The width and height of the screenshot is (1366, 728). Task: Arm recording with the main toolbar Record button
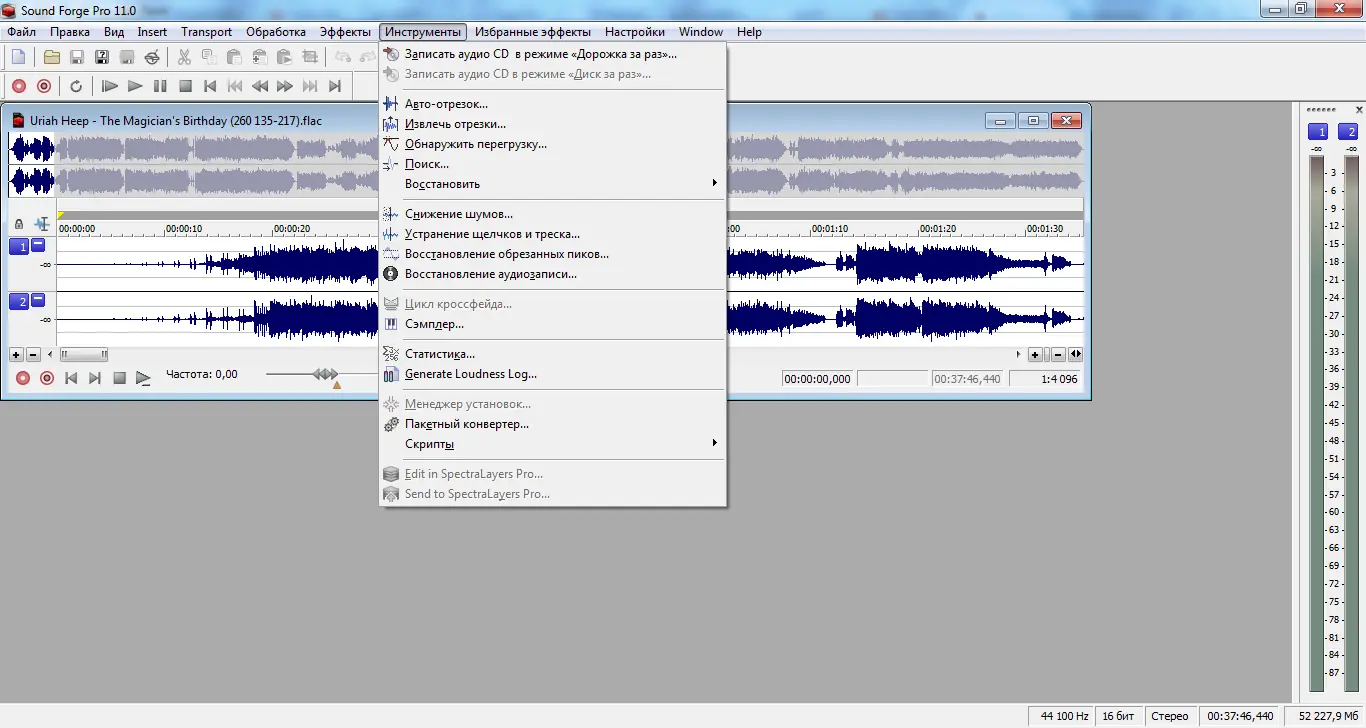pyautogui.click(x=19, y=86)
